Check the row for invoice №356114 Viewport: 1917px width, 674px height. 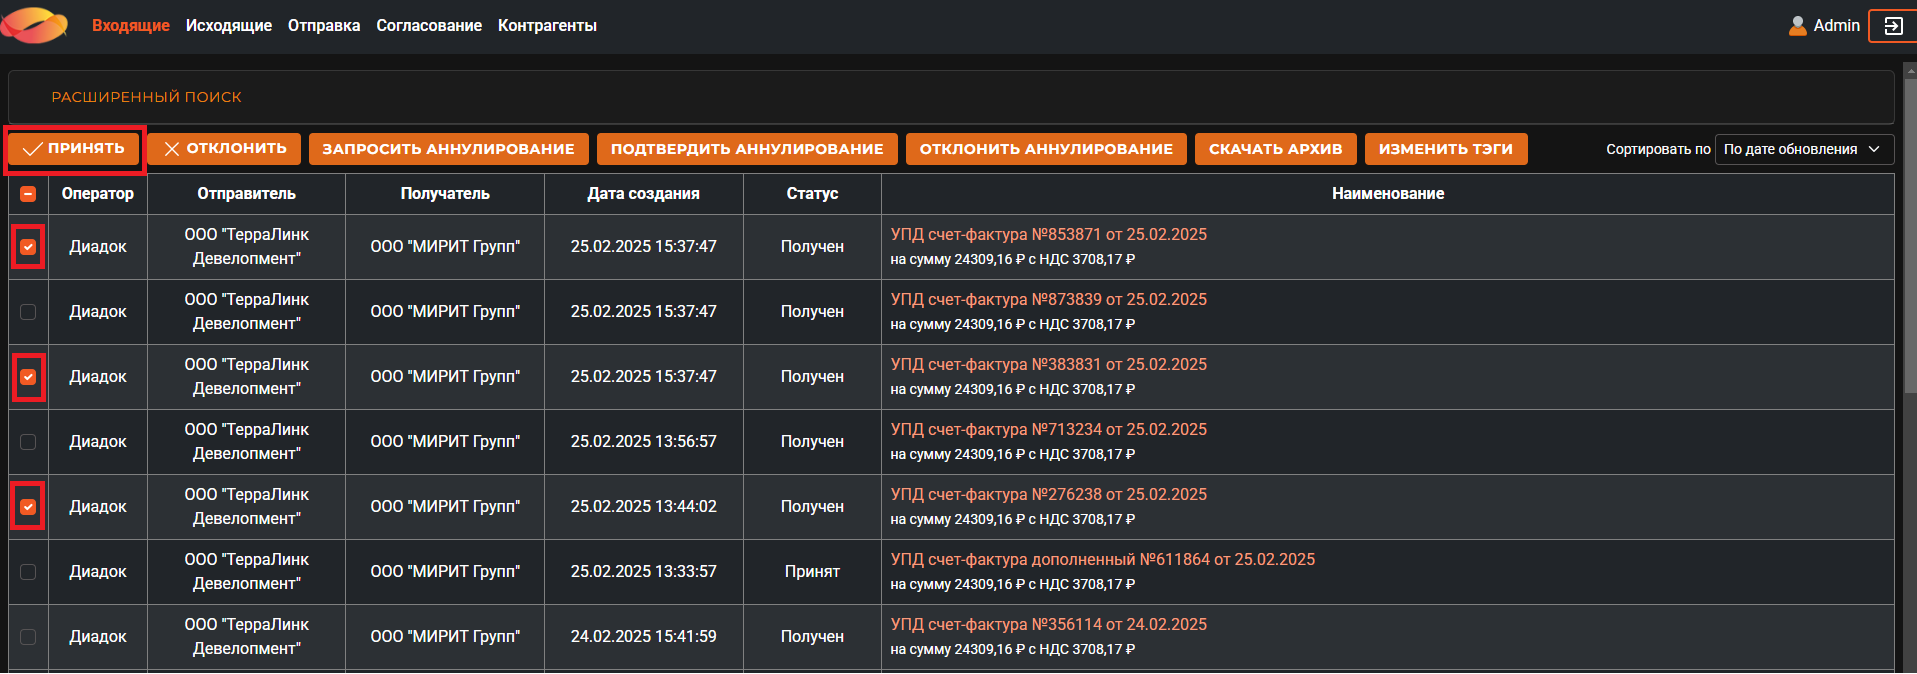tap(28, 637)
